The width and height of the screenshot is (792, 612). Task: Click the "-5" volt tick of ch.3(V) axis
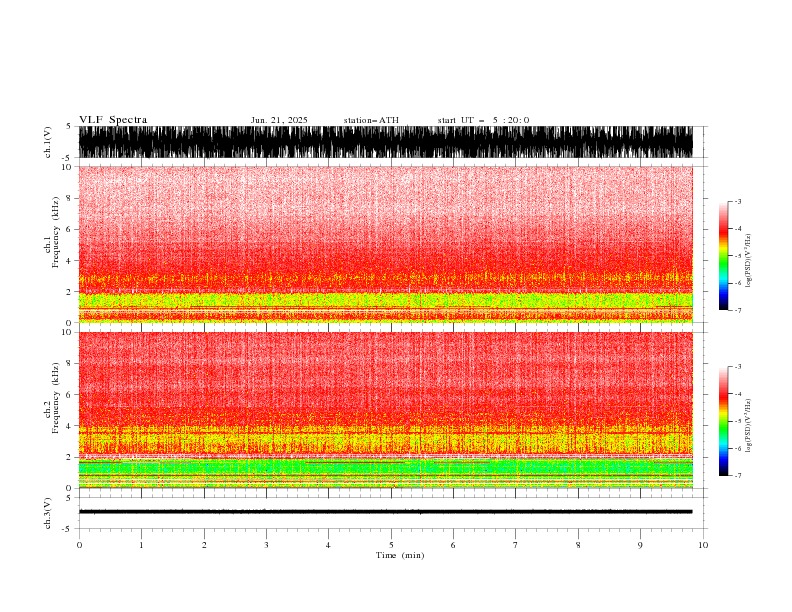click(x=68, y=529)
